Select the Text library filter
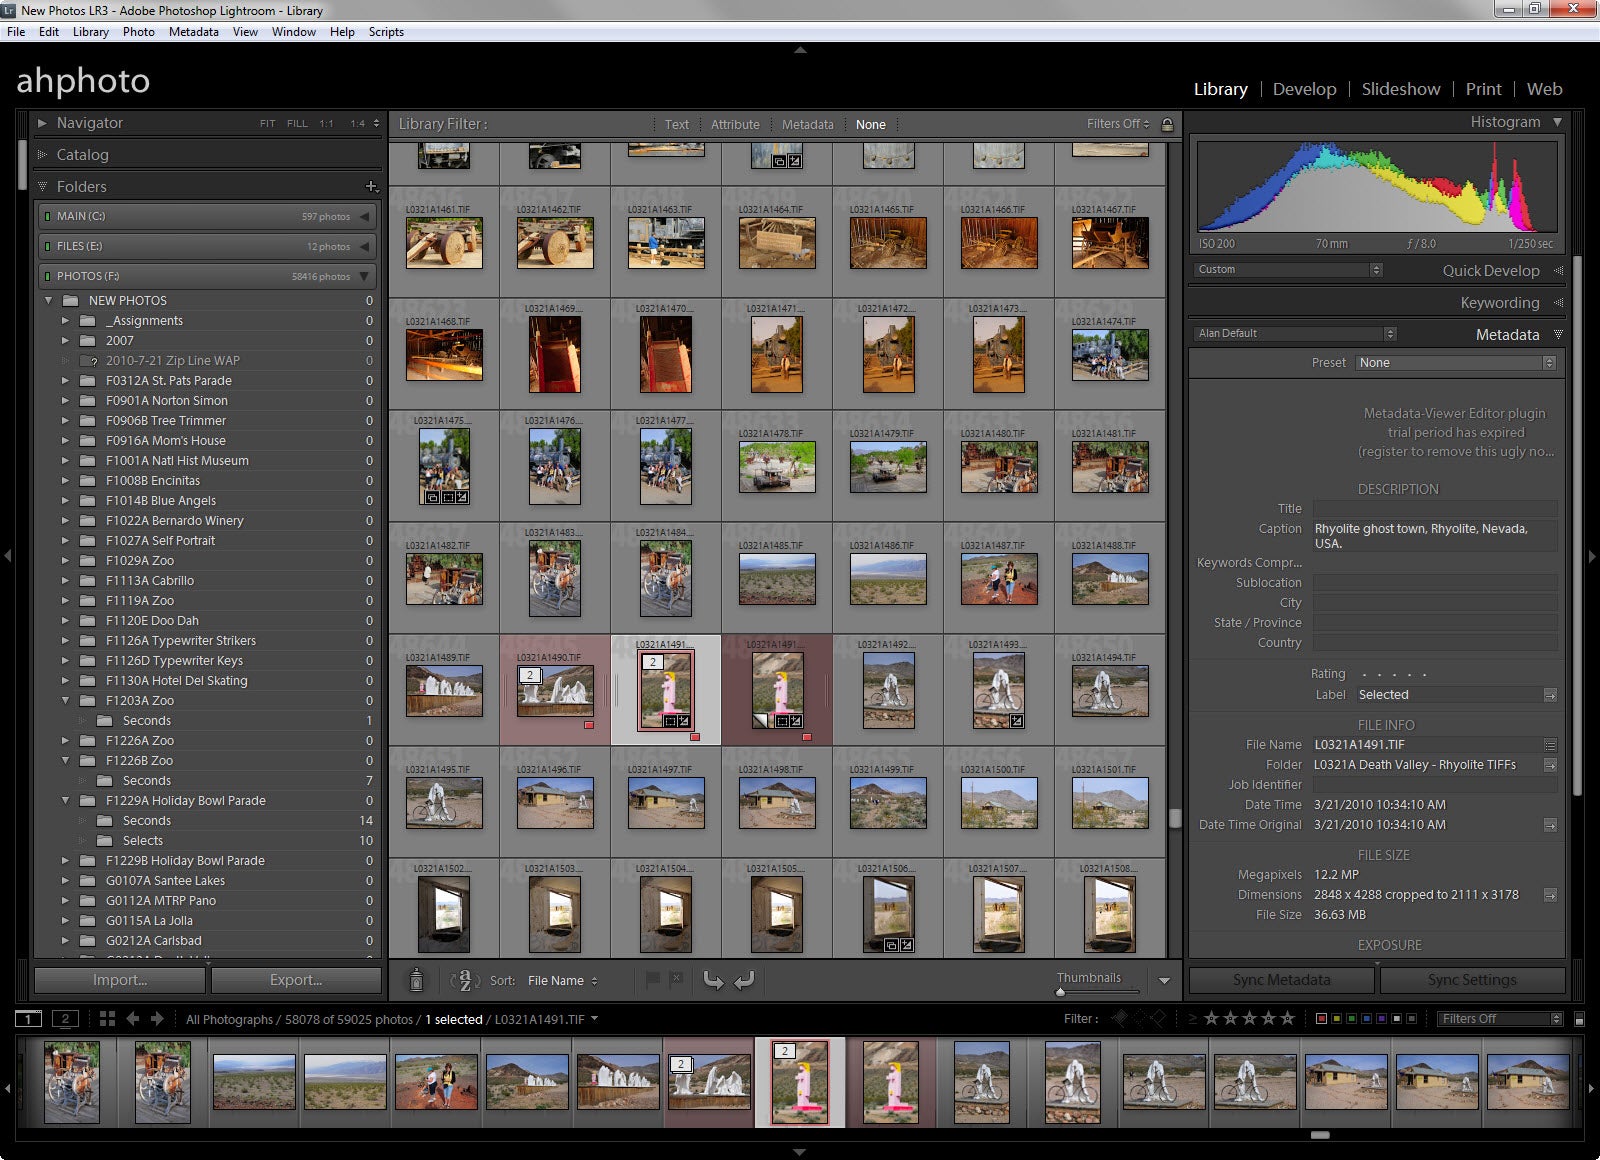Screen dimensions: 1600x1160 pyautogui.click(x=677, y=125)
